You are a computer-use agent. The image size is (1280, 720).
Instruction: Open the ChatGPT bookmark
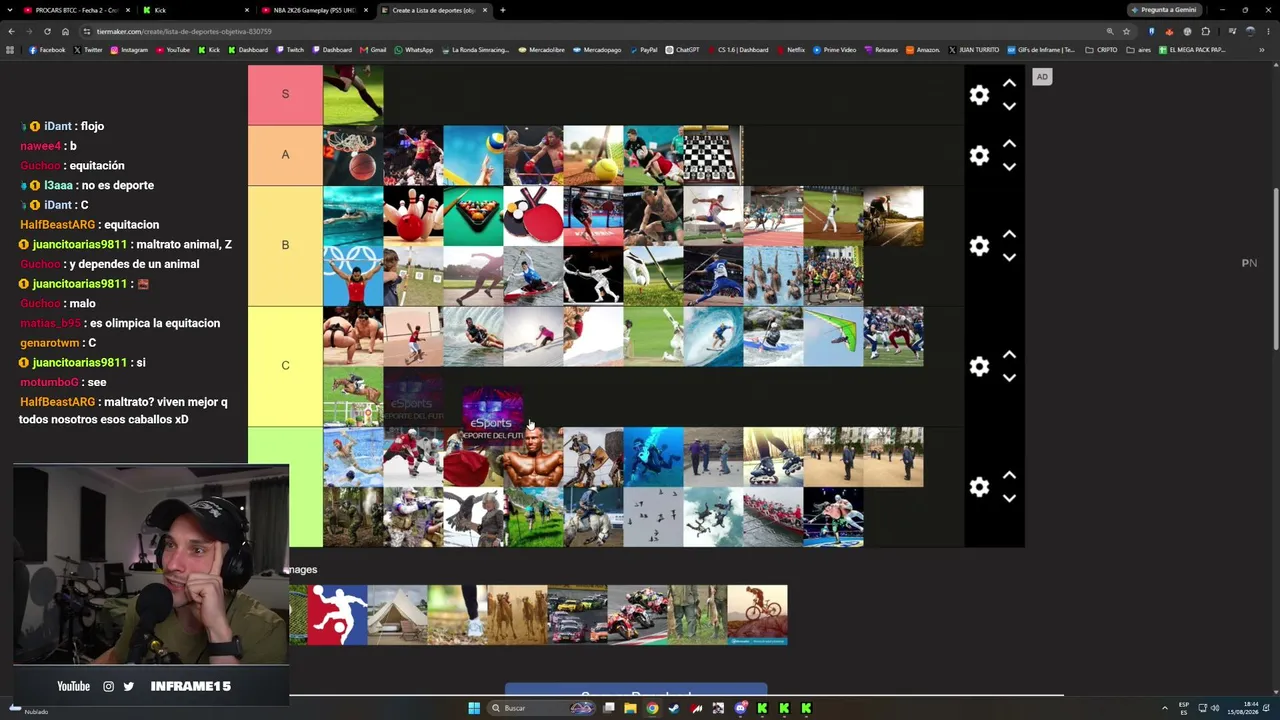pos(682,50)
